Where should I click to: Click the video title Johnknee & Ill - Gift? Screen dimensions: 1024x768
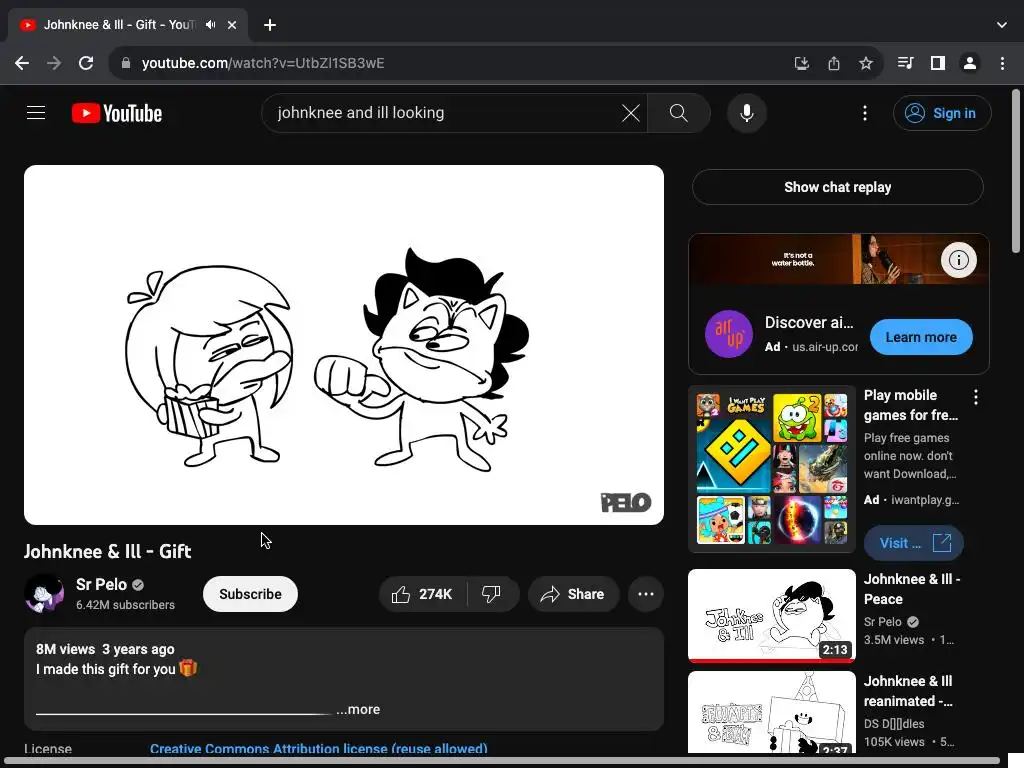pos(108,552)
